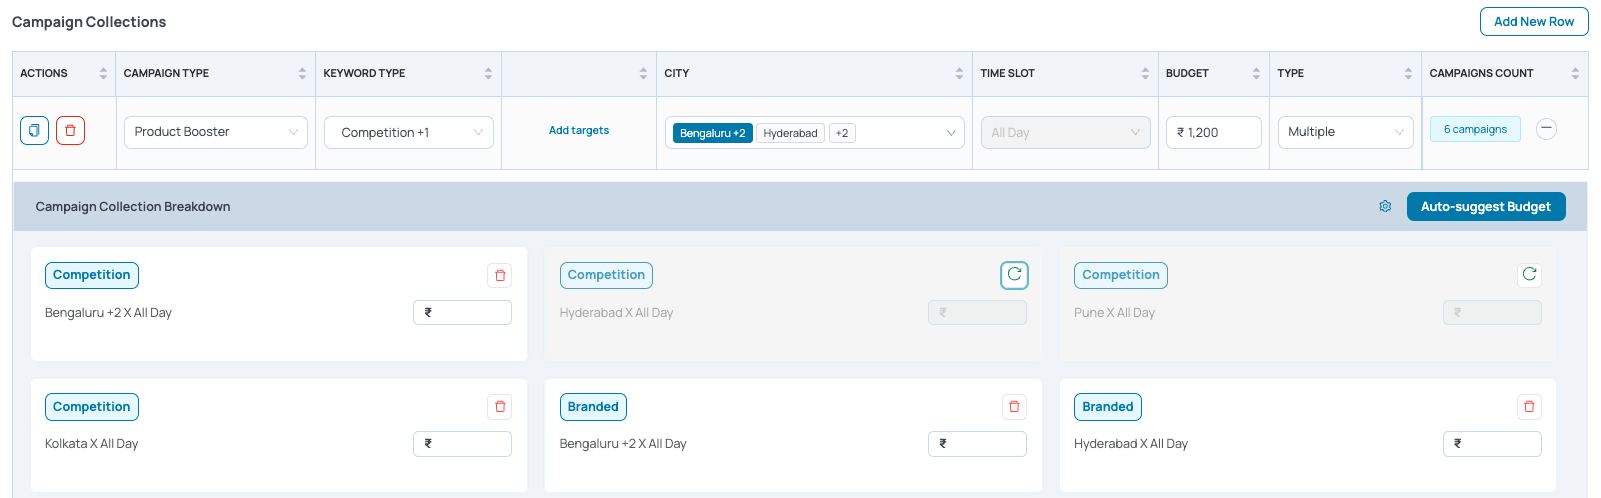
Task: Expand the Competition +1 keyword type dropdown
Action: [409, 132]
